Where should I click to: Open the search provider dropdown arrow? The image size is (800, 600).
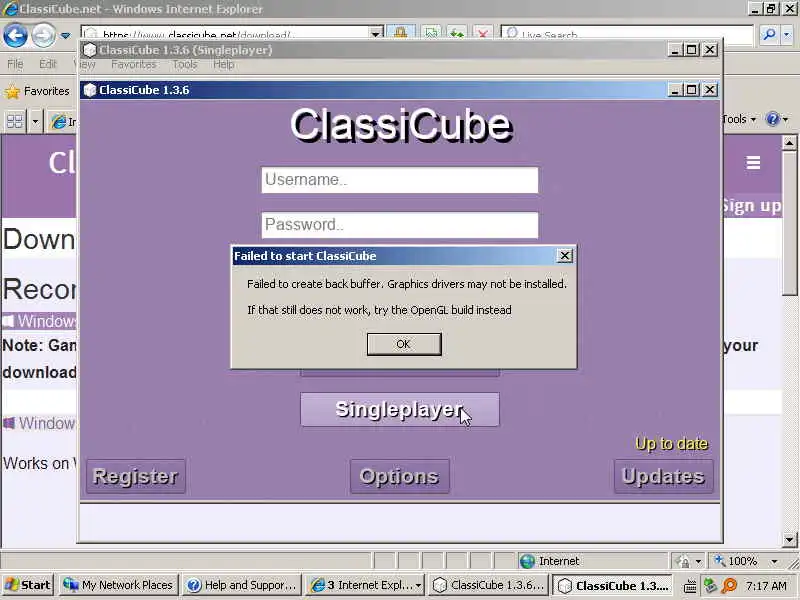click(787, 34)
